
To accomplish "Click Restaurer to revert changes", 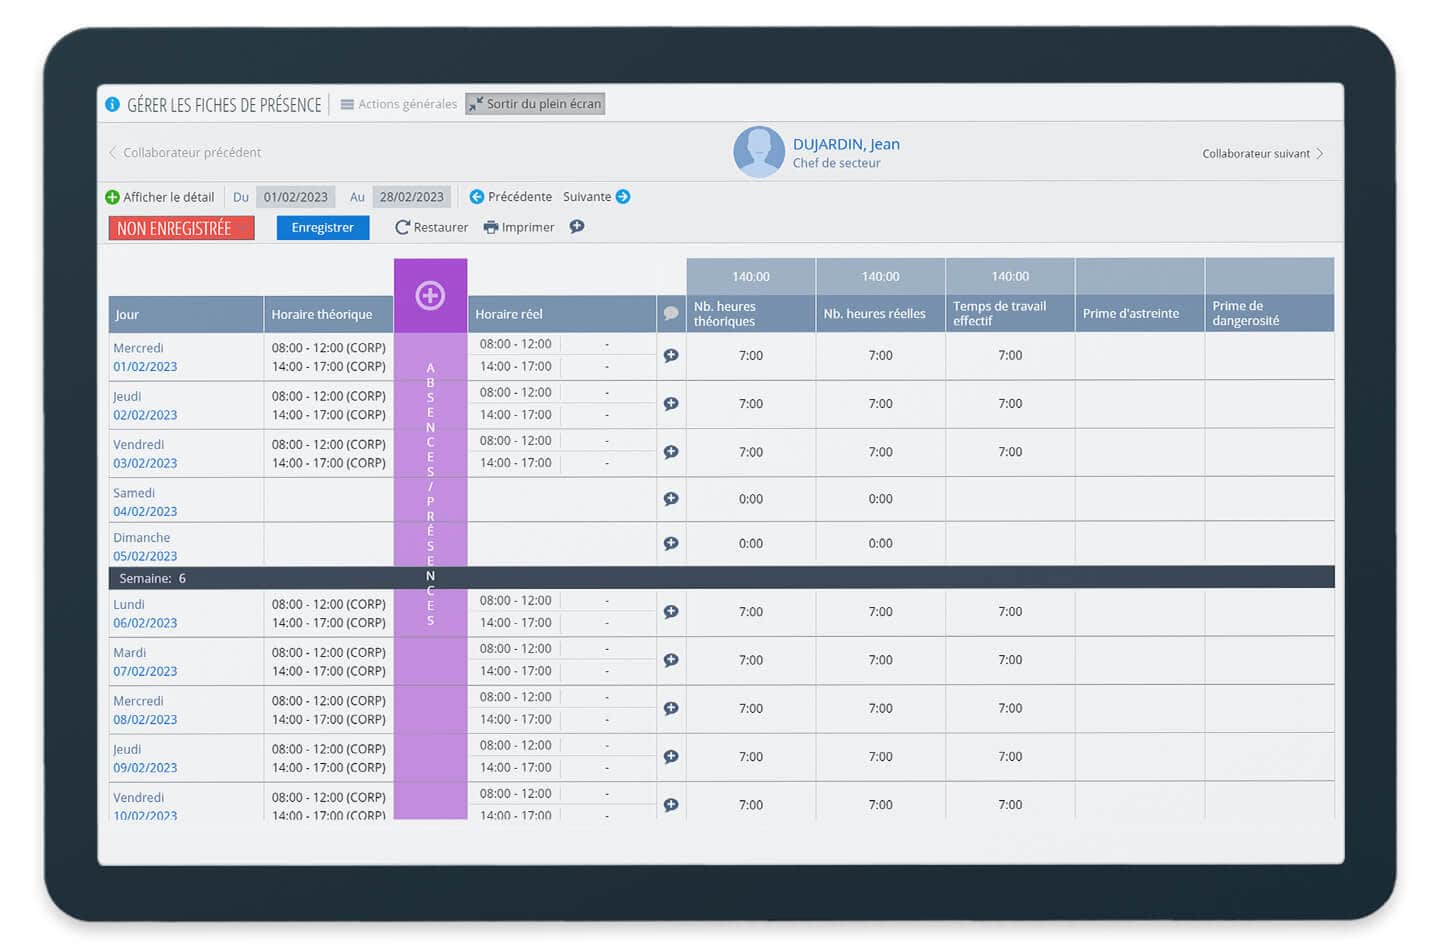I will (x=431, y=228).
